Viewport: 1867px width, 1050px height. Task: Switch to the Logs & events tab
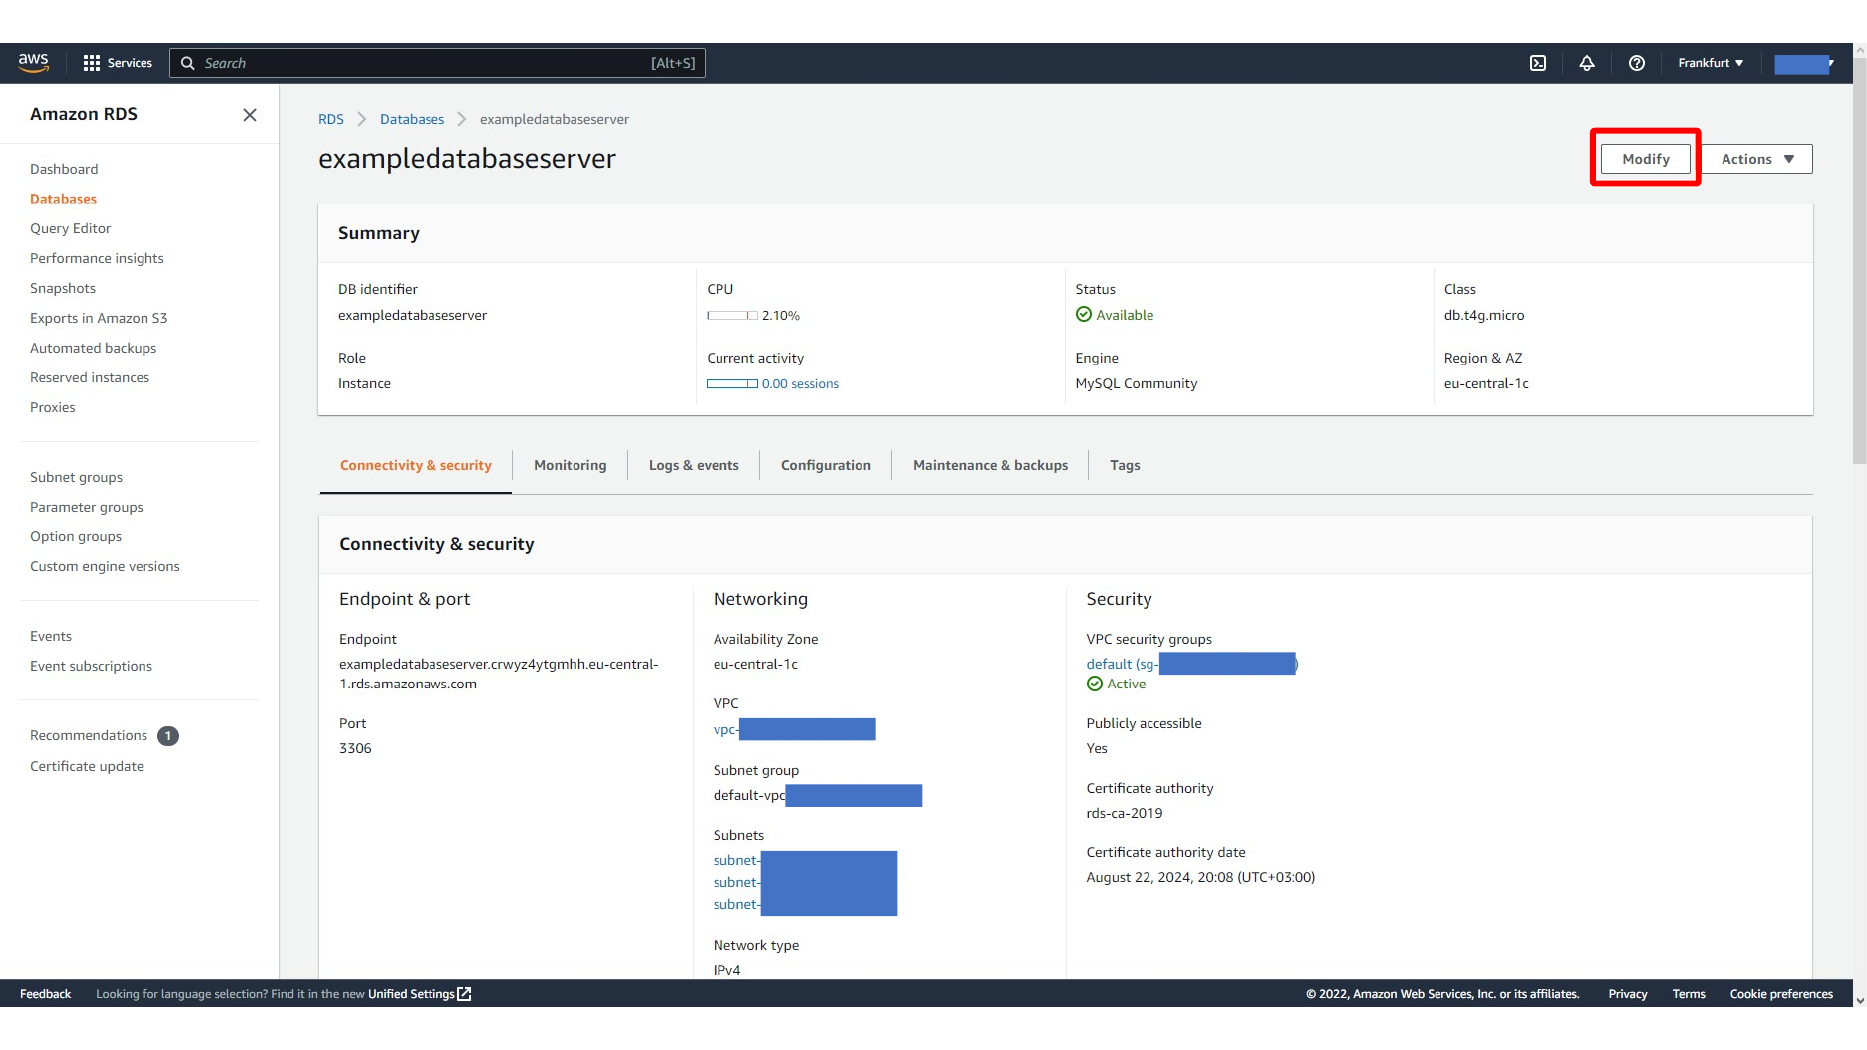click(x=694, y=465)
